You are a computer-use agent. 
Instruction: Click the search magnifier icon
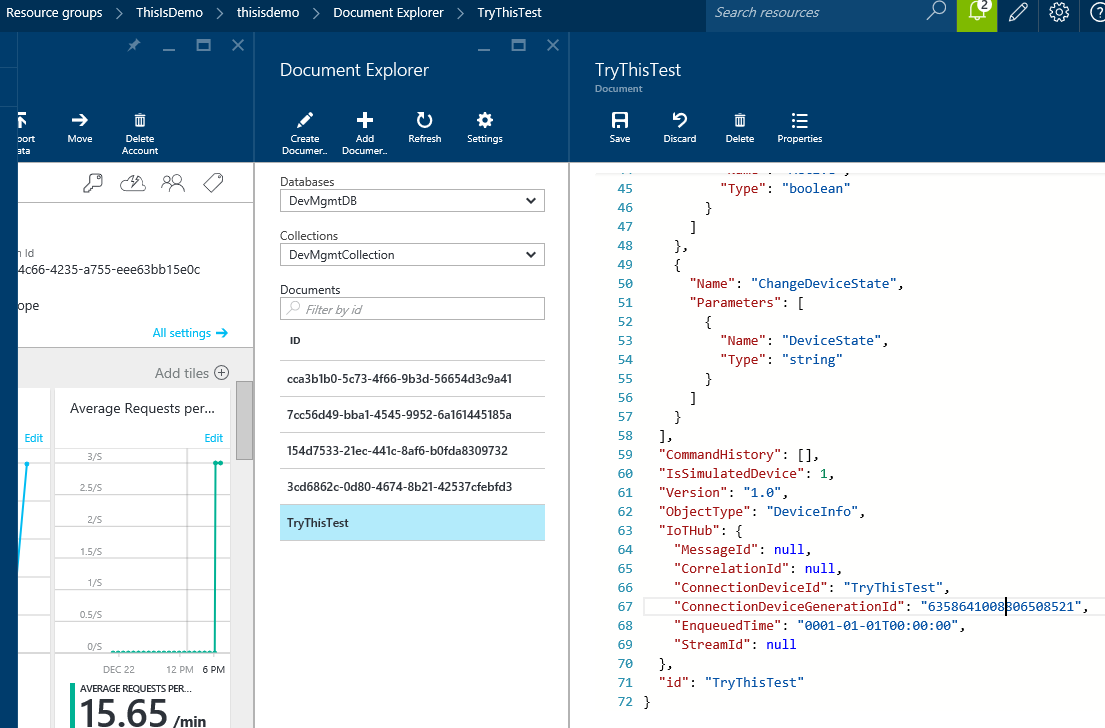[936, 11]
